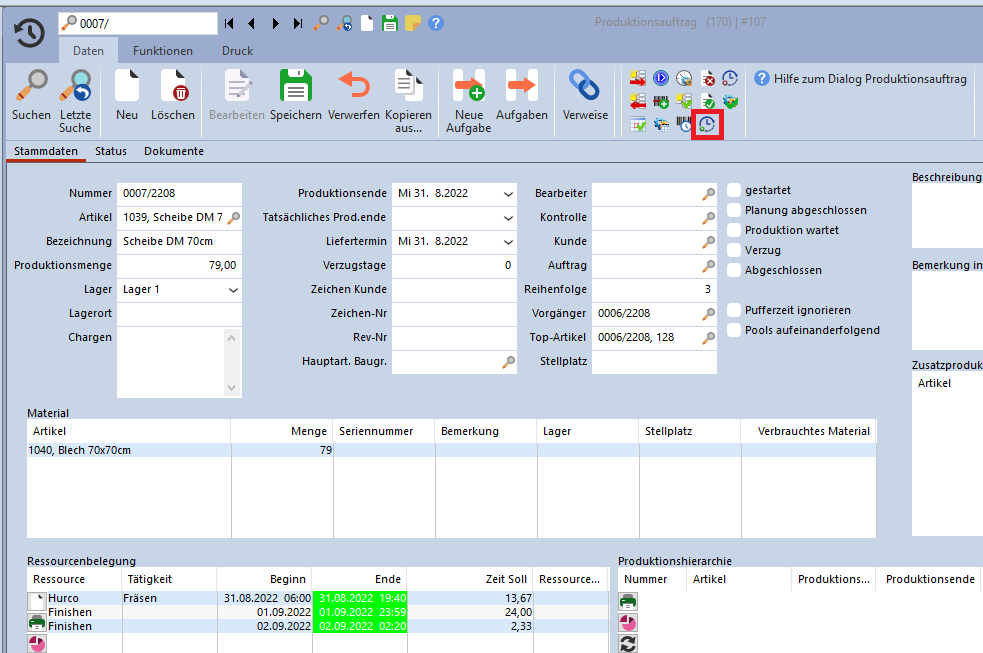Open the Lager dropdown list
Viewport: 983px width, 653px height.
click(x=233, y=289)
